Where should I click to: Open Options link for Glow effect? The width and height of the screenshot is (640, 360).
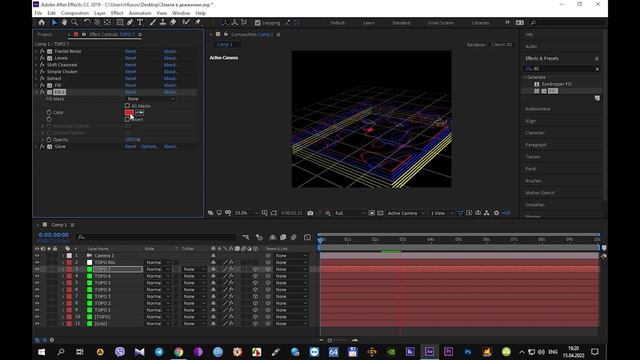[149, 147]
